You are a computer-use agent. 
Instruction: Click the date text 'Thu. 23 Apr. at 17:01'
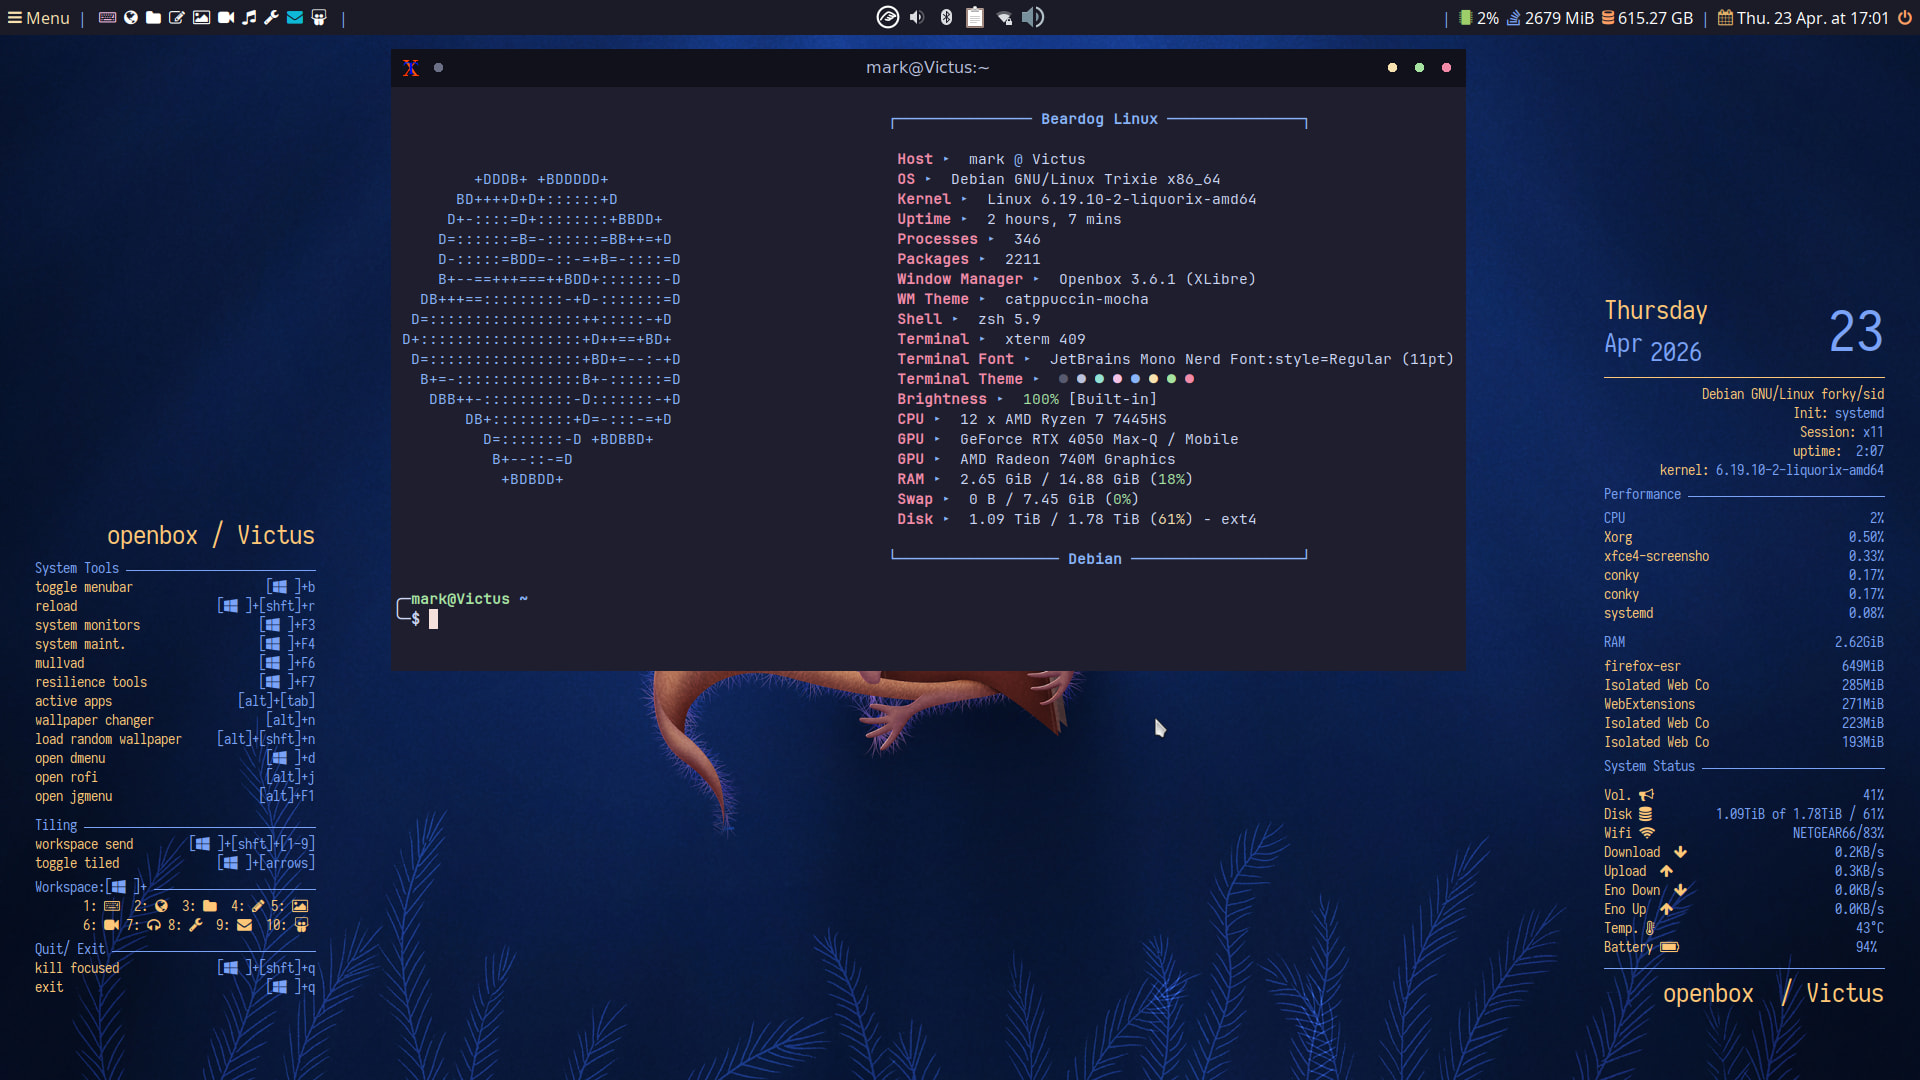[1812, 18]
